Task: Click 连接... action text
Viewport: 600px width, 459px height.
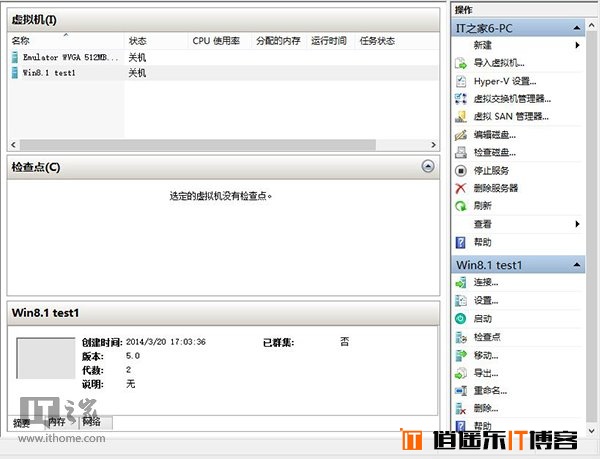Action: pyautogui.click(x=486, y=283)
